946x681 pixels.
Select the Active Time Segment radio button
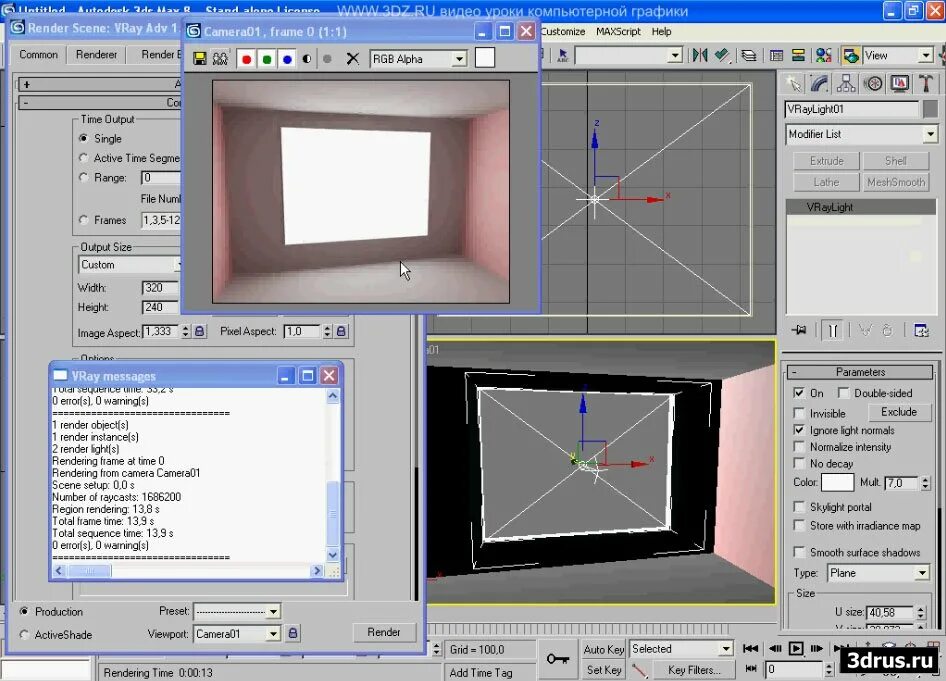click(84, 157)
